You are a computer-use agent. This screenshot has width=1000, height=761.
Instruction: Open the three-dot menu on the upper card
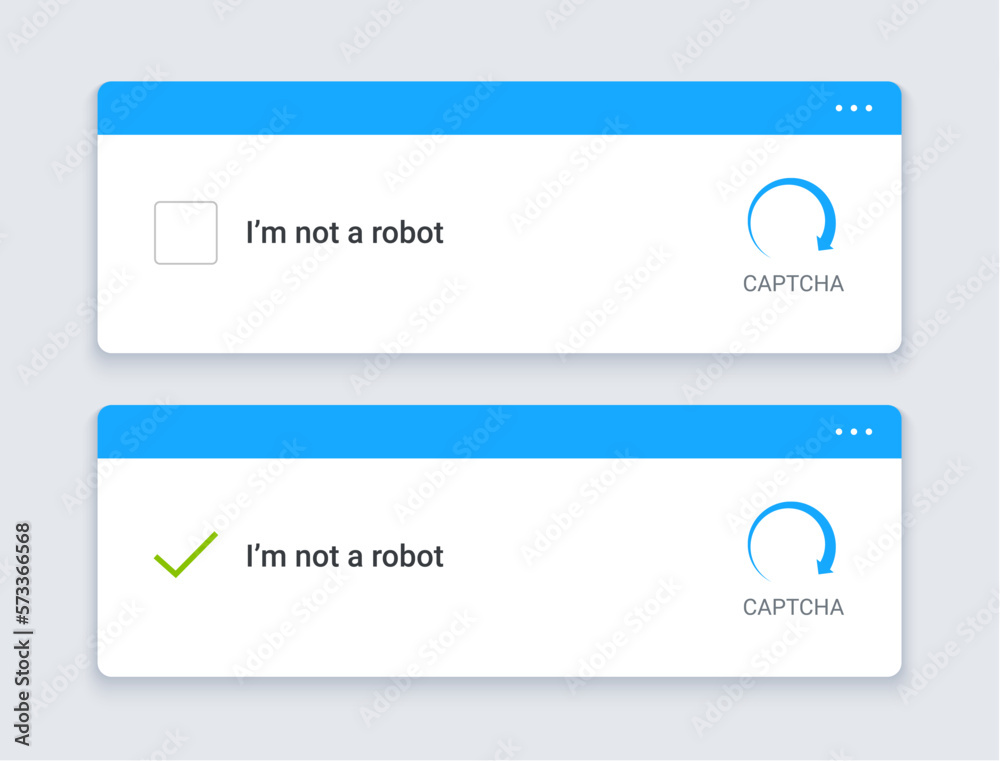pyautogui.click(x=854, y=108)
